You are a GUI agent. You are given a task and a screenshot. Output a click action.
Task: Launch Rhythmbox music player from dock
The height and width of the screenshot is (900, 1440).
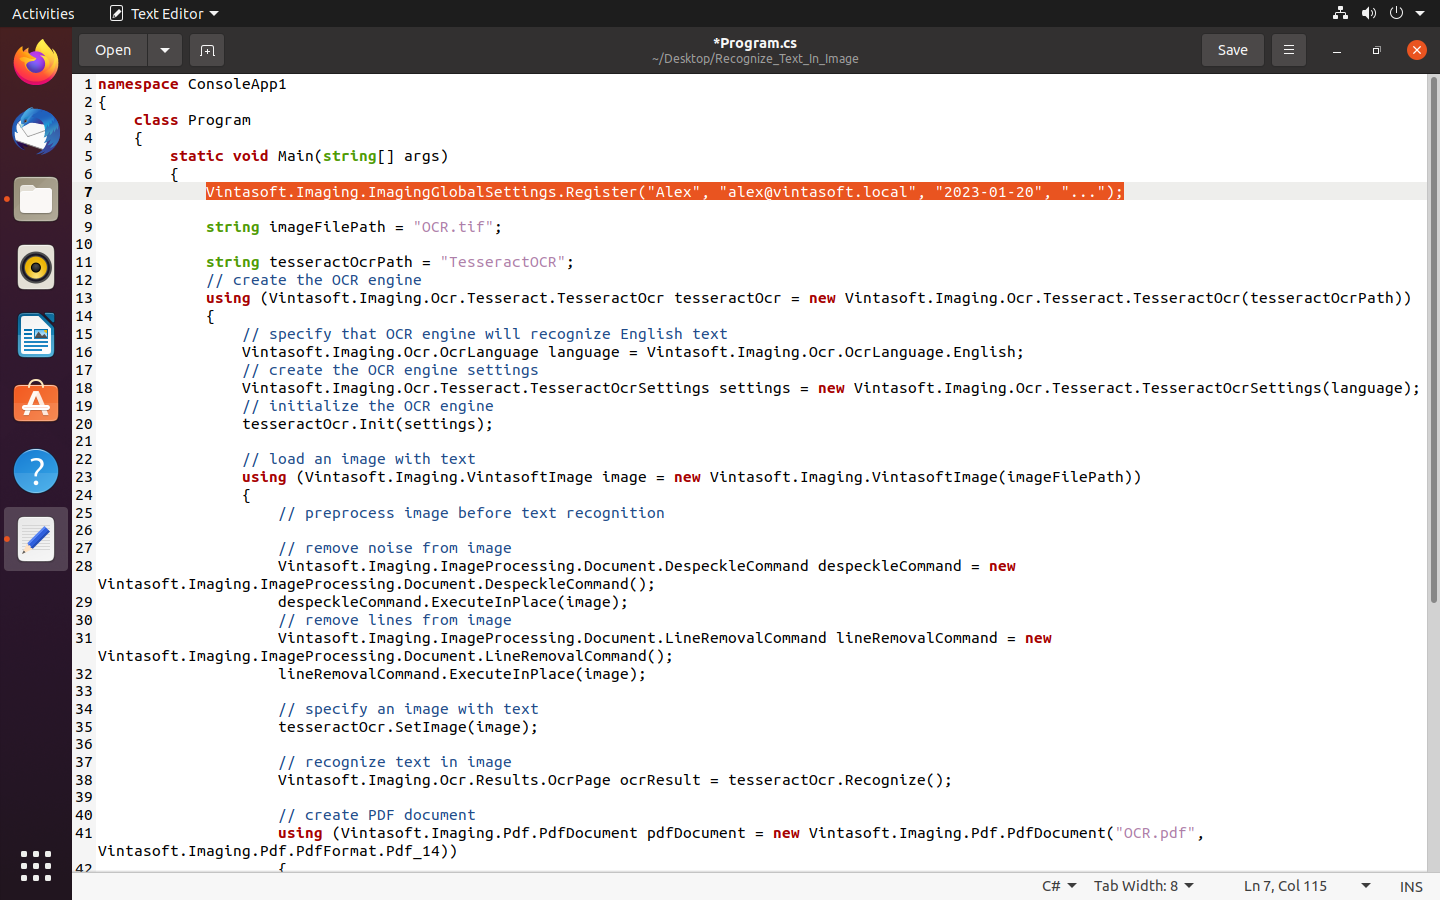click(x=36, y=268)
